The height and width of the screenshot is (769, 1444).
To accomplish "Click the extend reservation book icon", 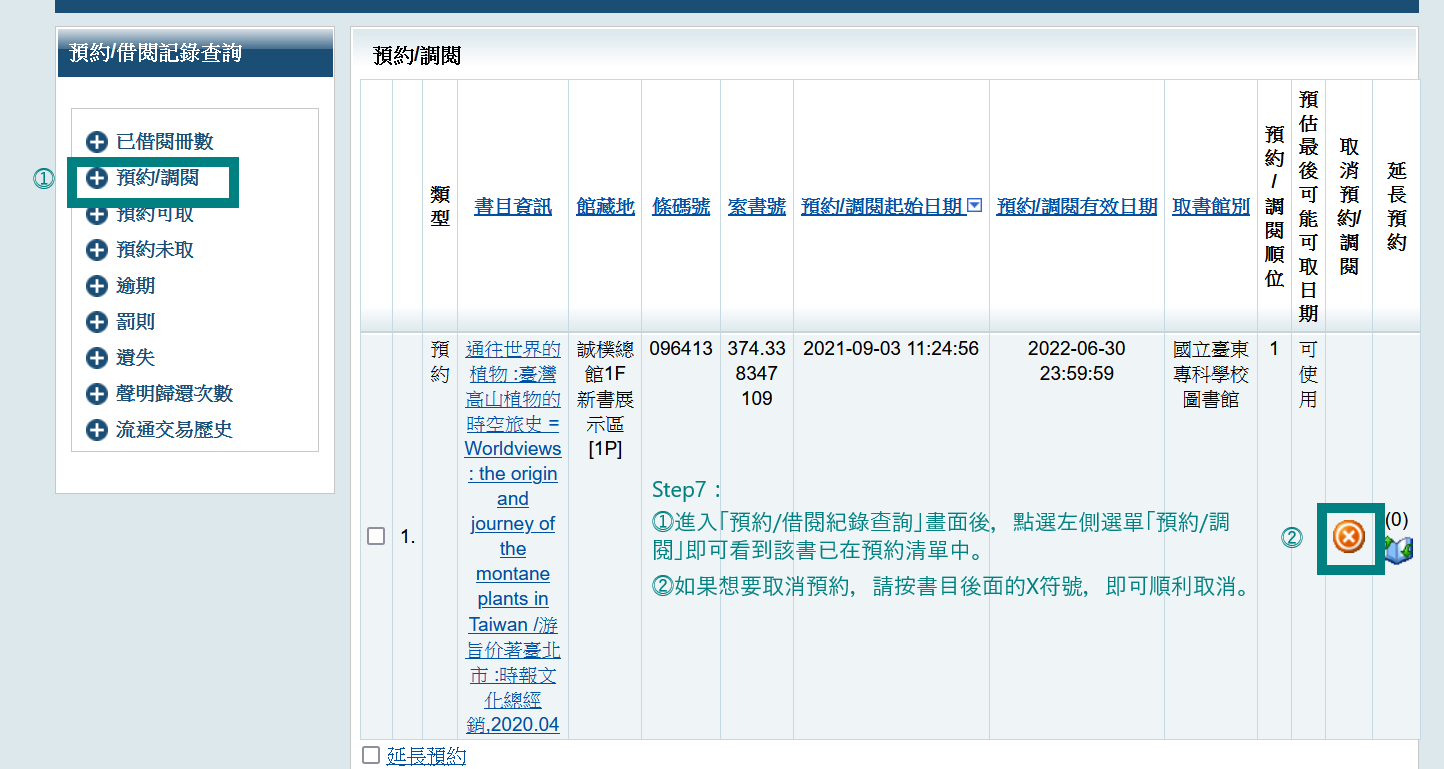I will click(x=1399, y=549).
